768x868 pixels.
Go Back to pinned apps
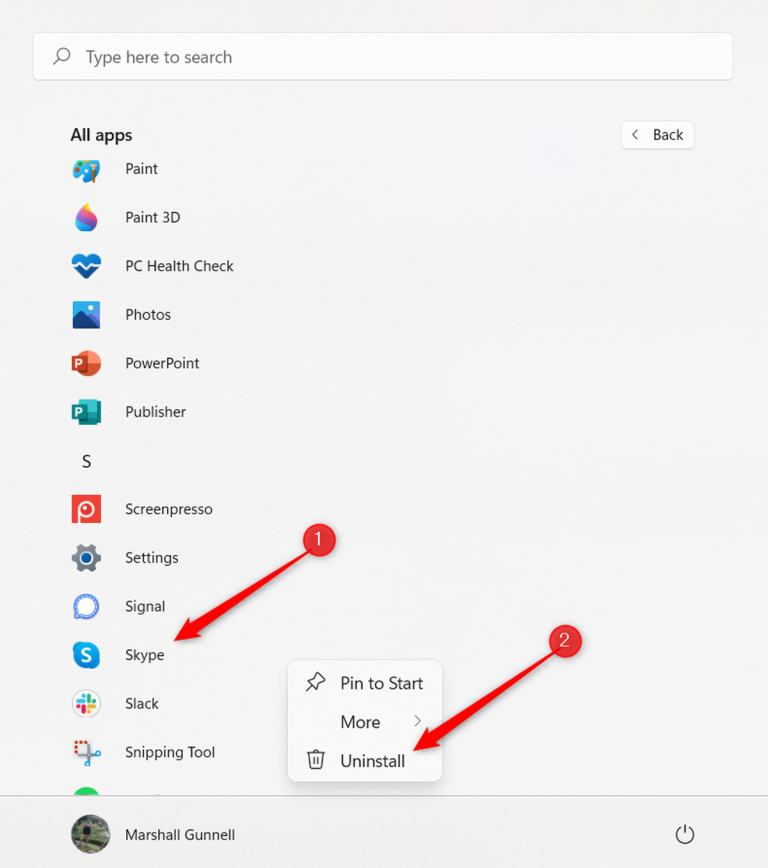657,135
